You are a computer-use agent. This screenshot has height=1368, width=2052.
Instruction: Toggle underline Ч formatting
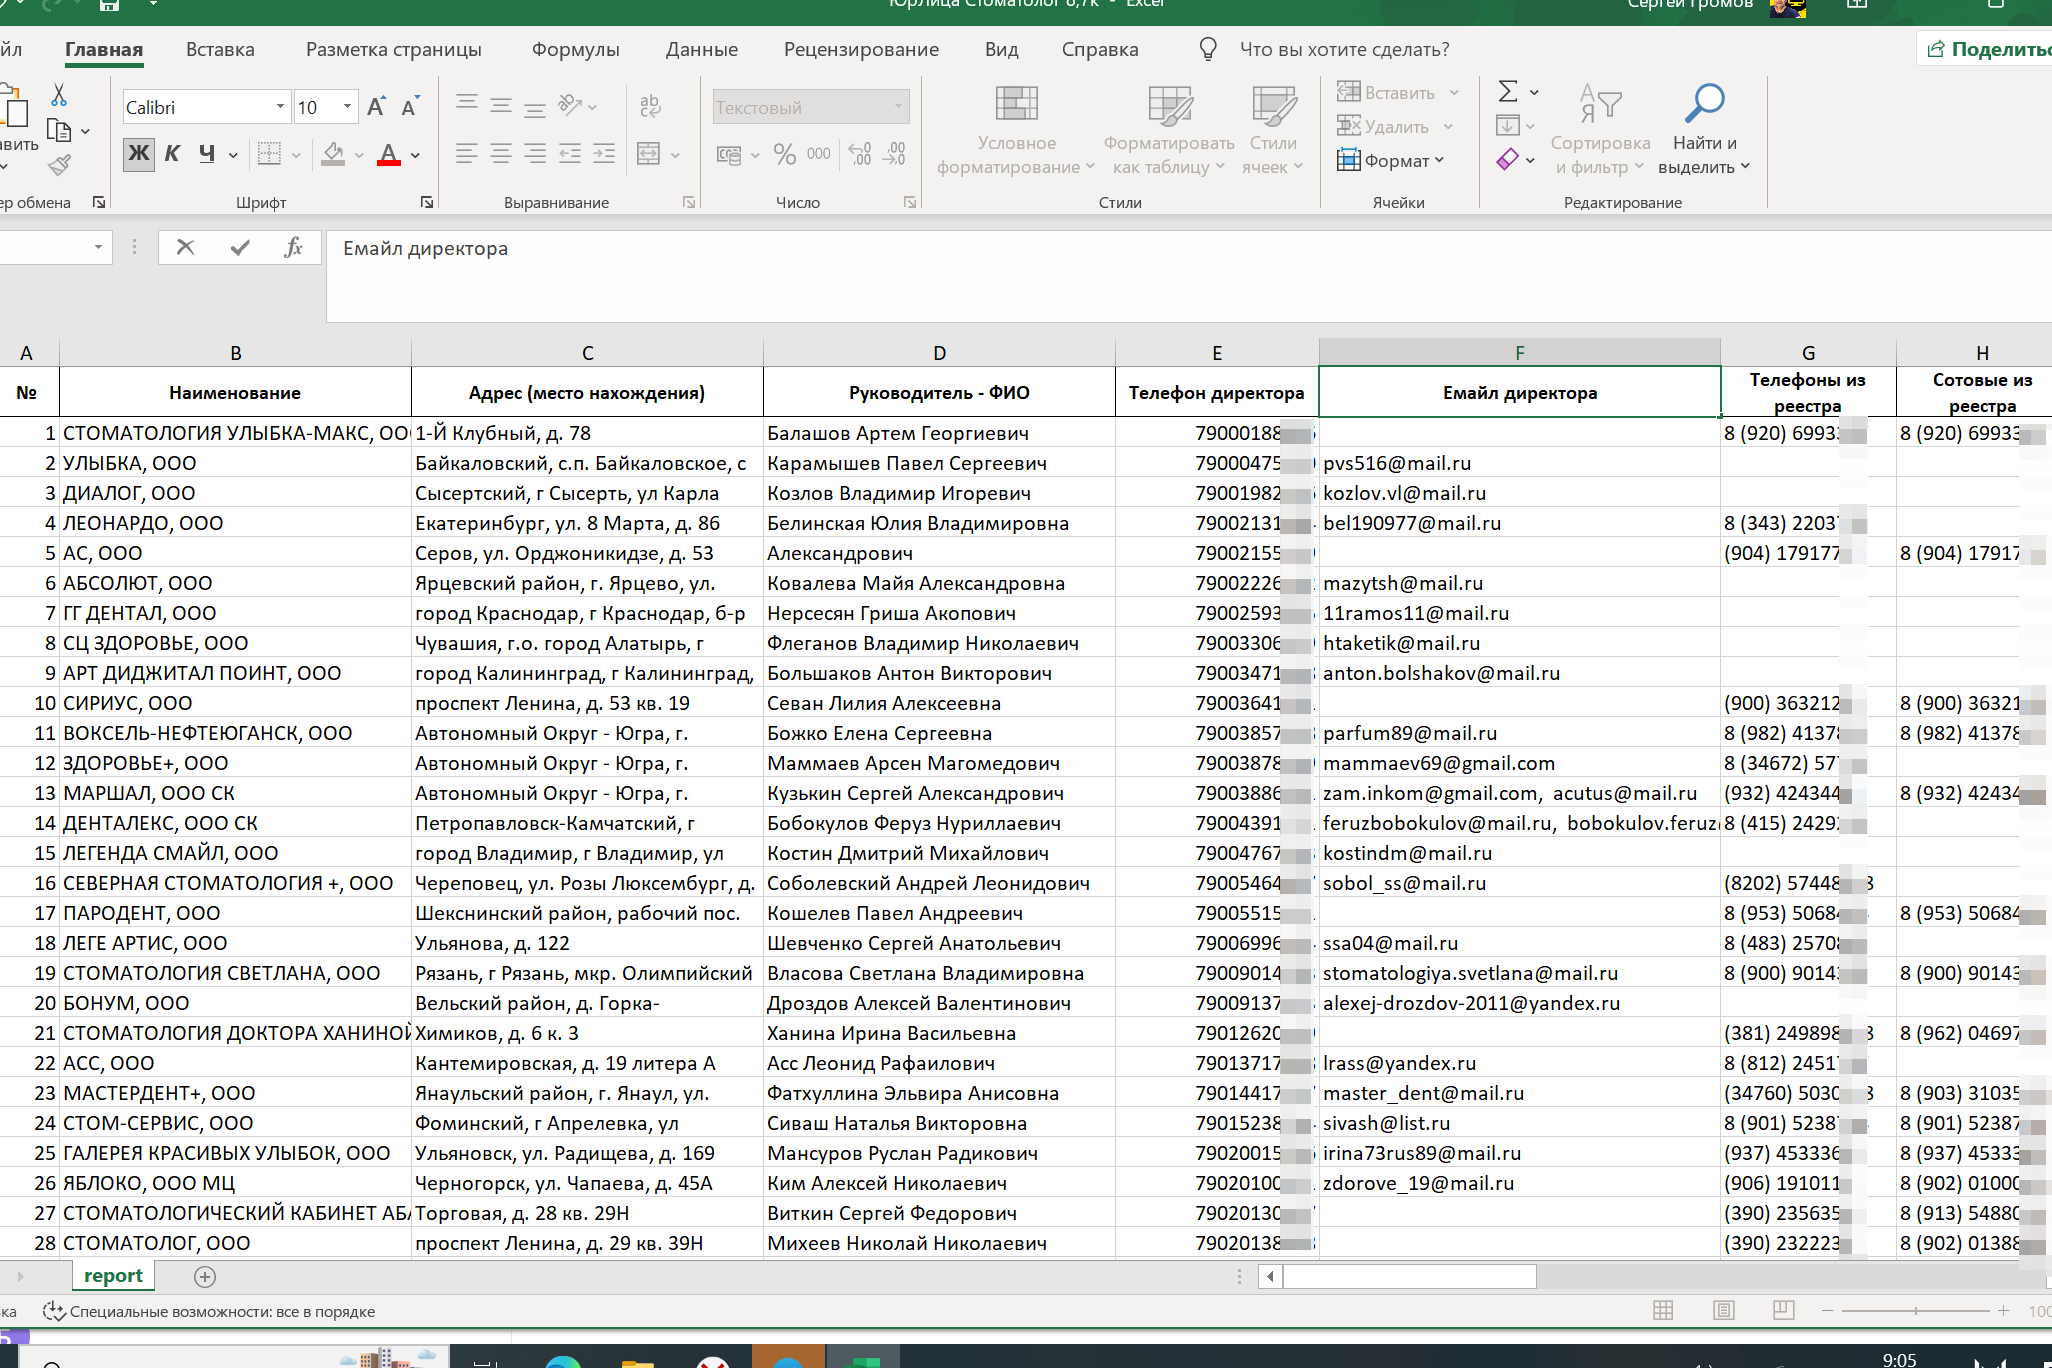(207, 154)
